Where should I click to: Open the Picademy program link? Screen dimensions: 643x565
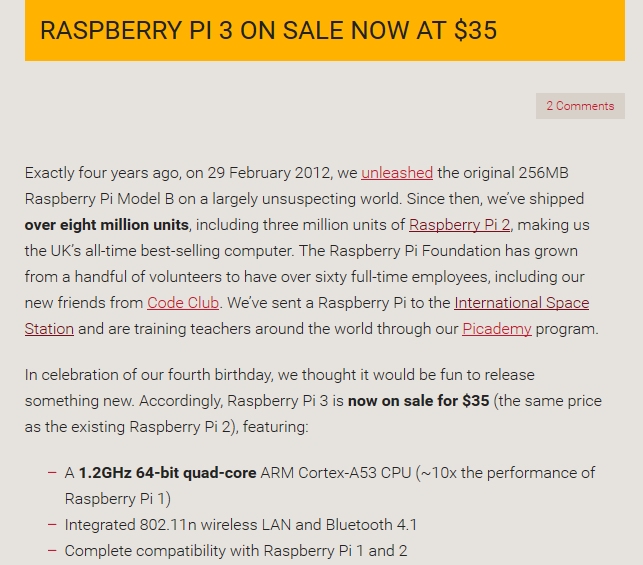[497, 329]
